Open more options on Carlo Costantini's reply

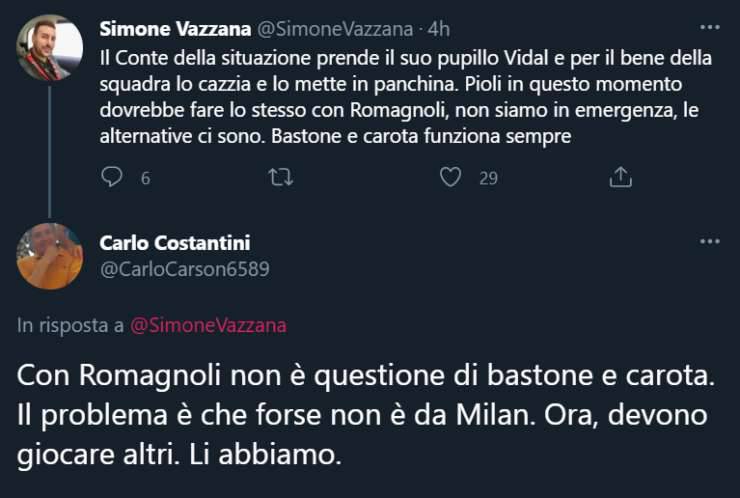pos(709,242)
